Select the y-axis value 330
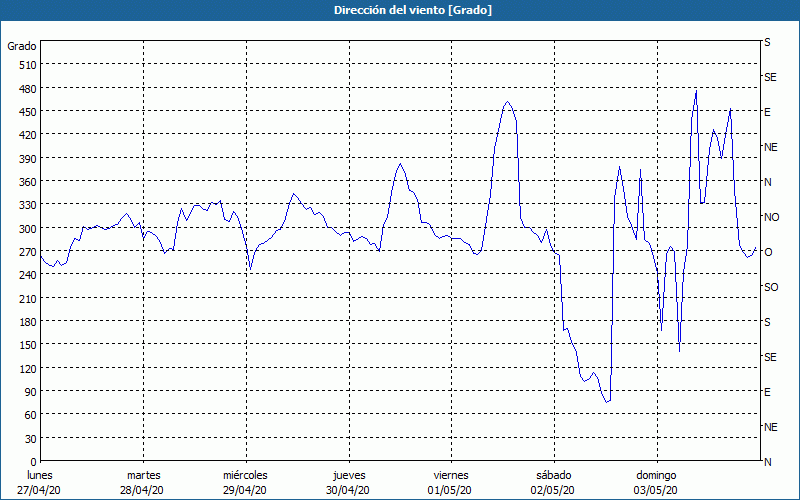Viewport: 800px width, 500px height. tap(28, 205)
